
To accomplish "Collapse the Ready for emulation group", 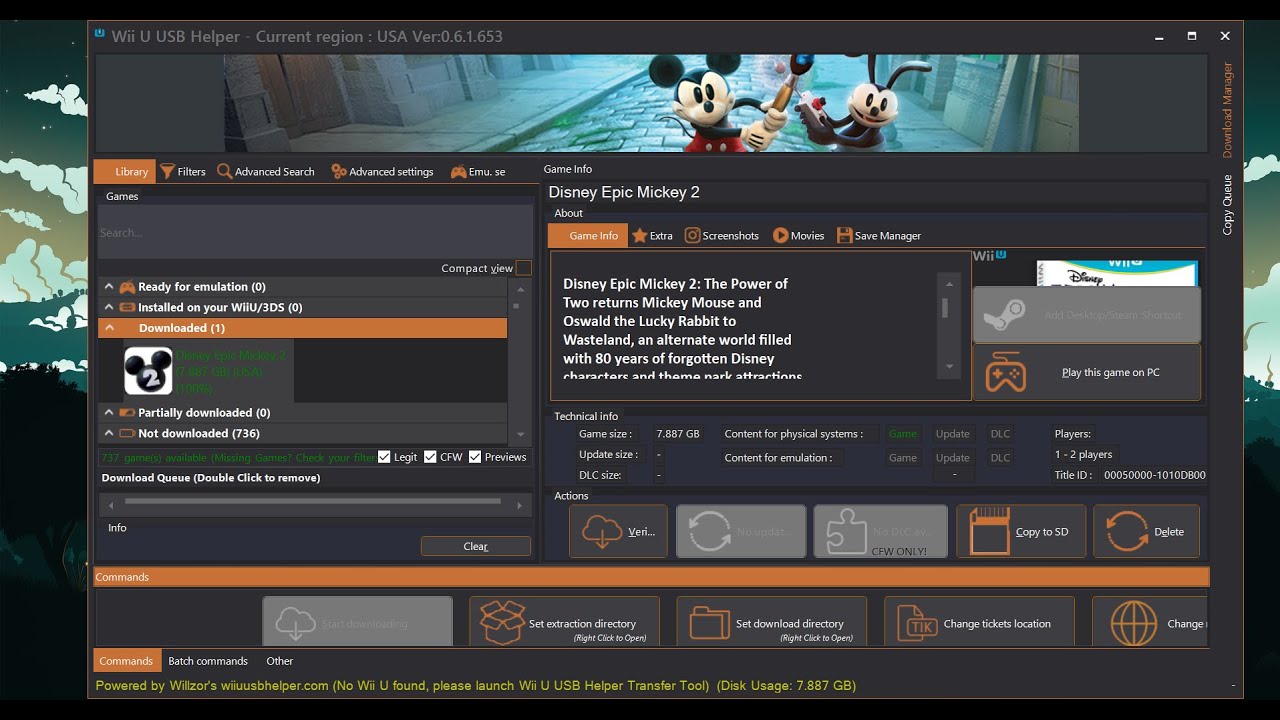I will point(109,287).
